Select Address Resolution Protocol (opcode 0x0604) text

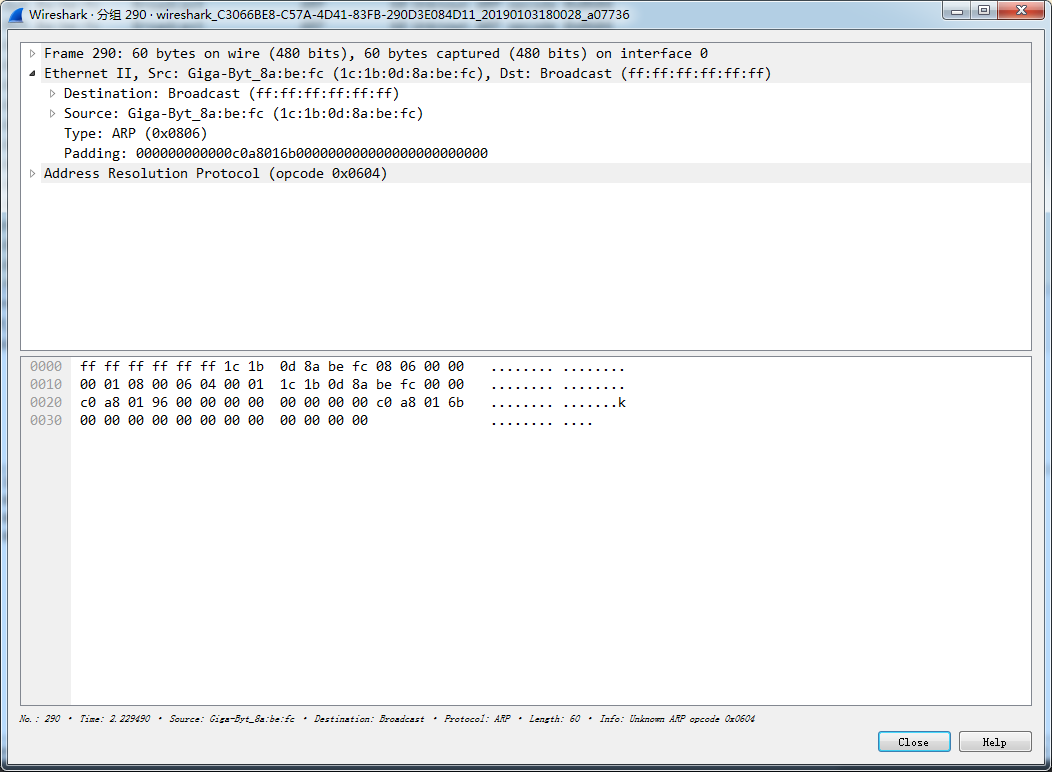pyautogui.click(x=215, y=174)
